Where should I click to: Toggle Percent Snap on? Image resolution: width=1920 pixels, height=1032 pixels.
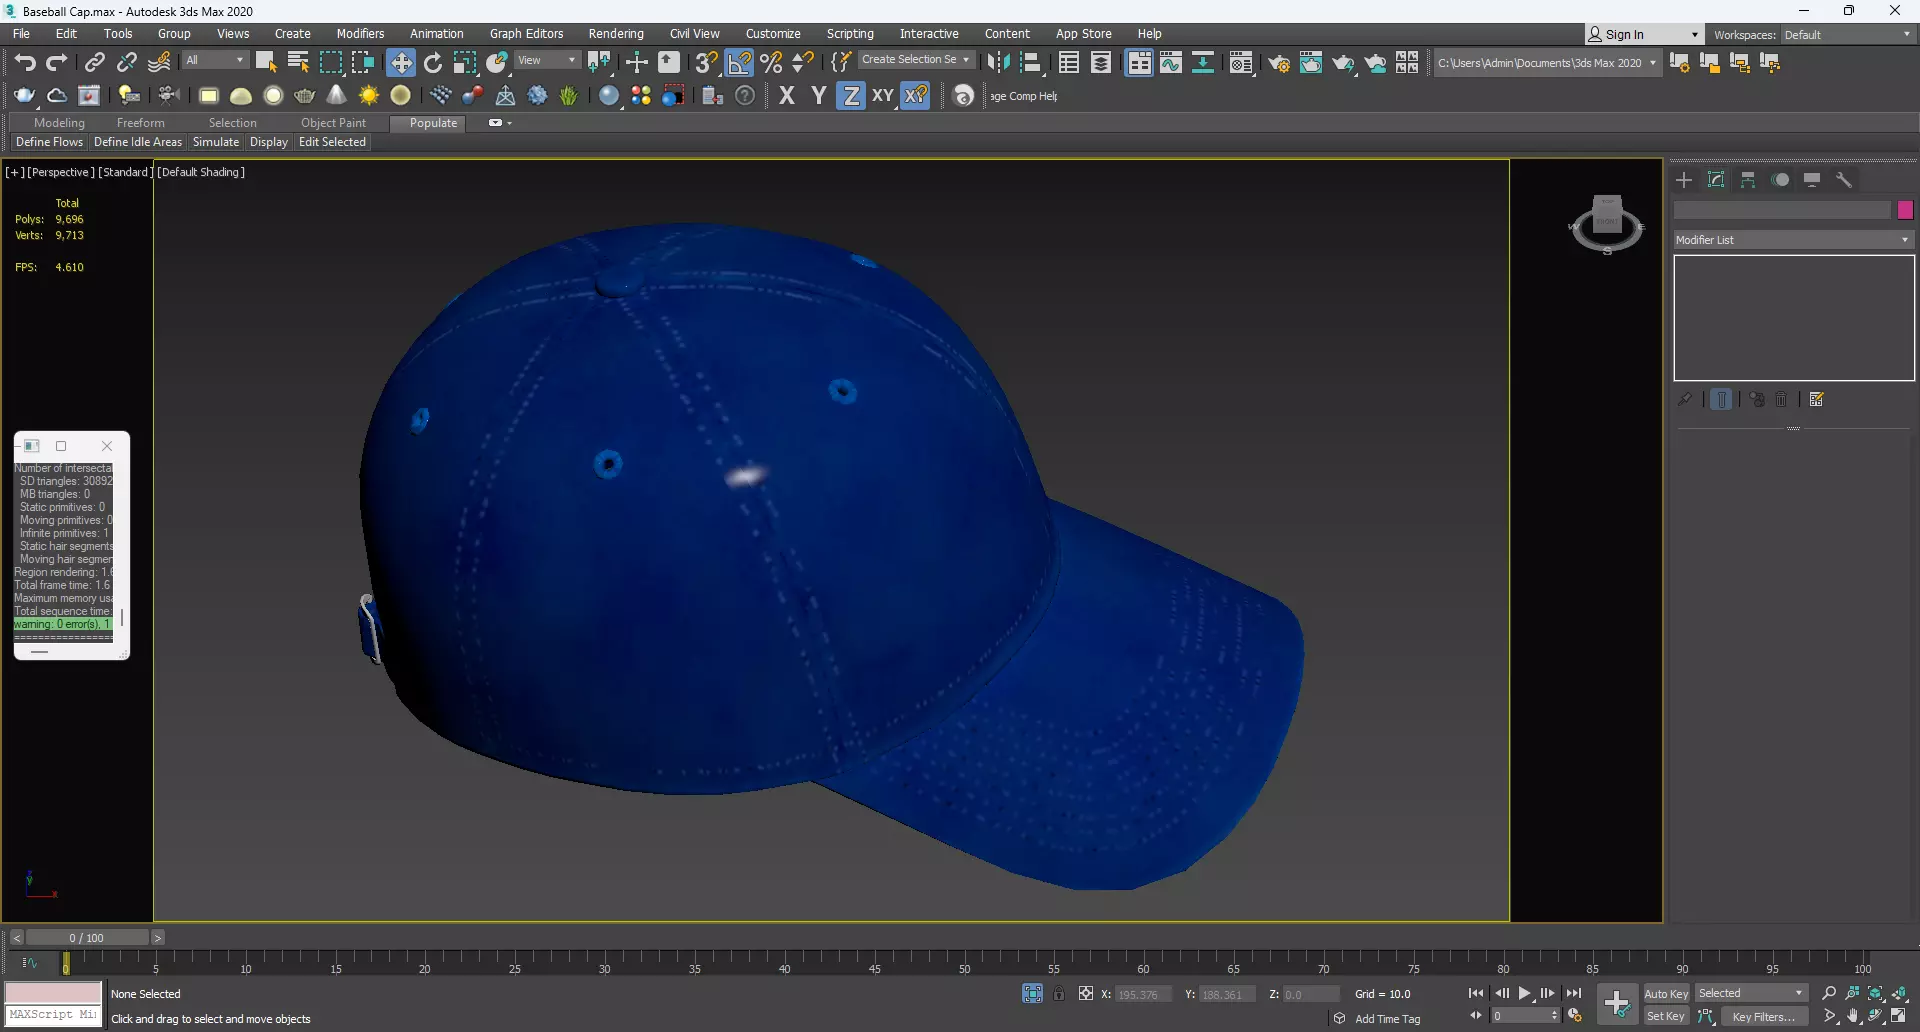772,63
